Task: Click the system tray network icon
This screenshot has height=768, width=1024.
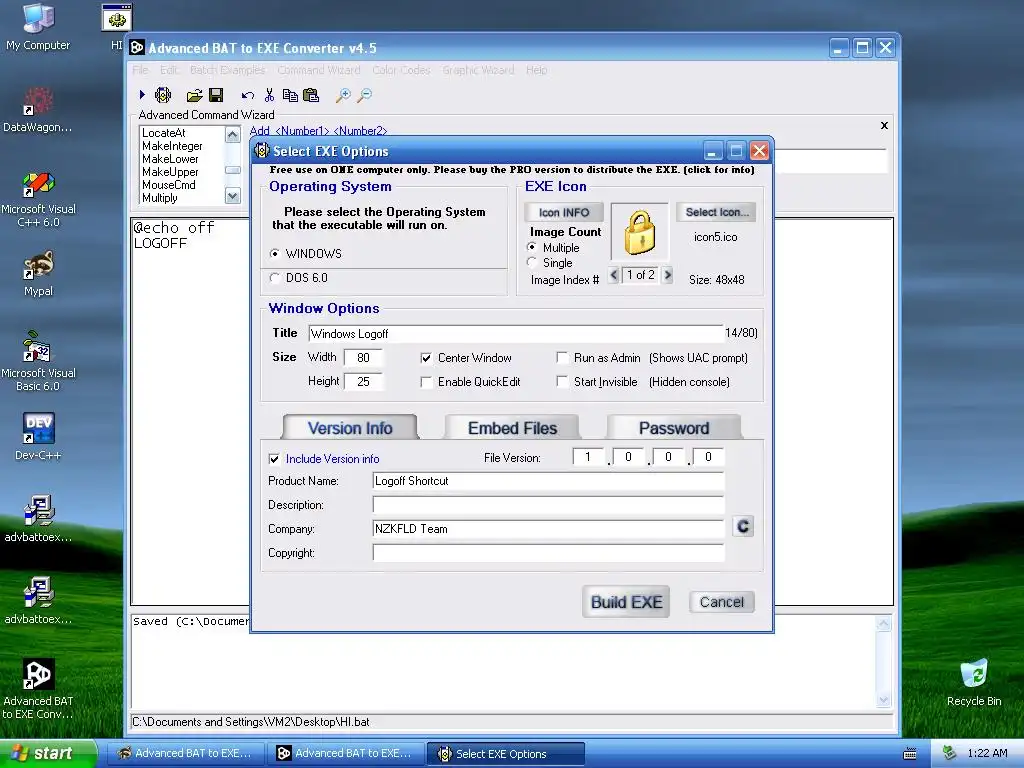Action: pos(949,753)
